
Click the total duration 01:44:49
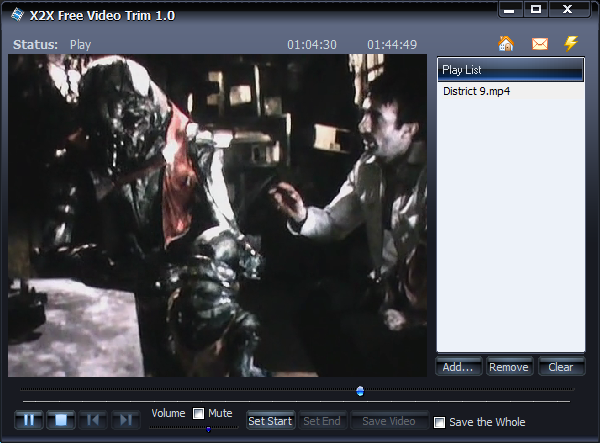pos(392,45)
